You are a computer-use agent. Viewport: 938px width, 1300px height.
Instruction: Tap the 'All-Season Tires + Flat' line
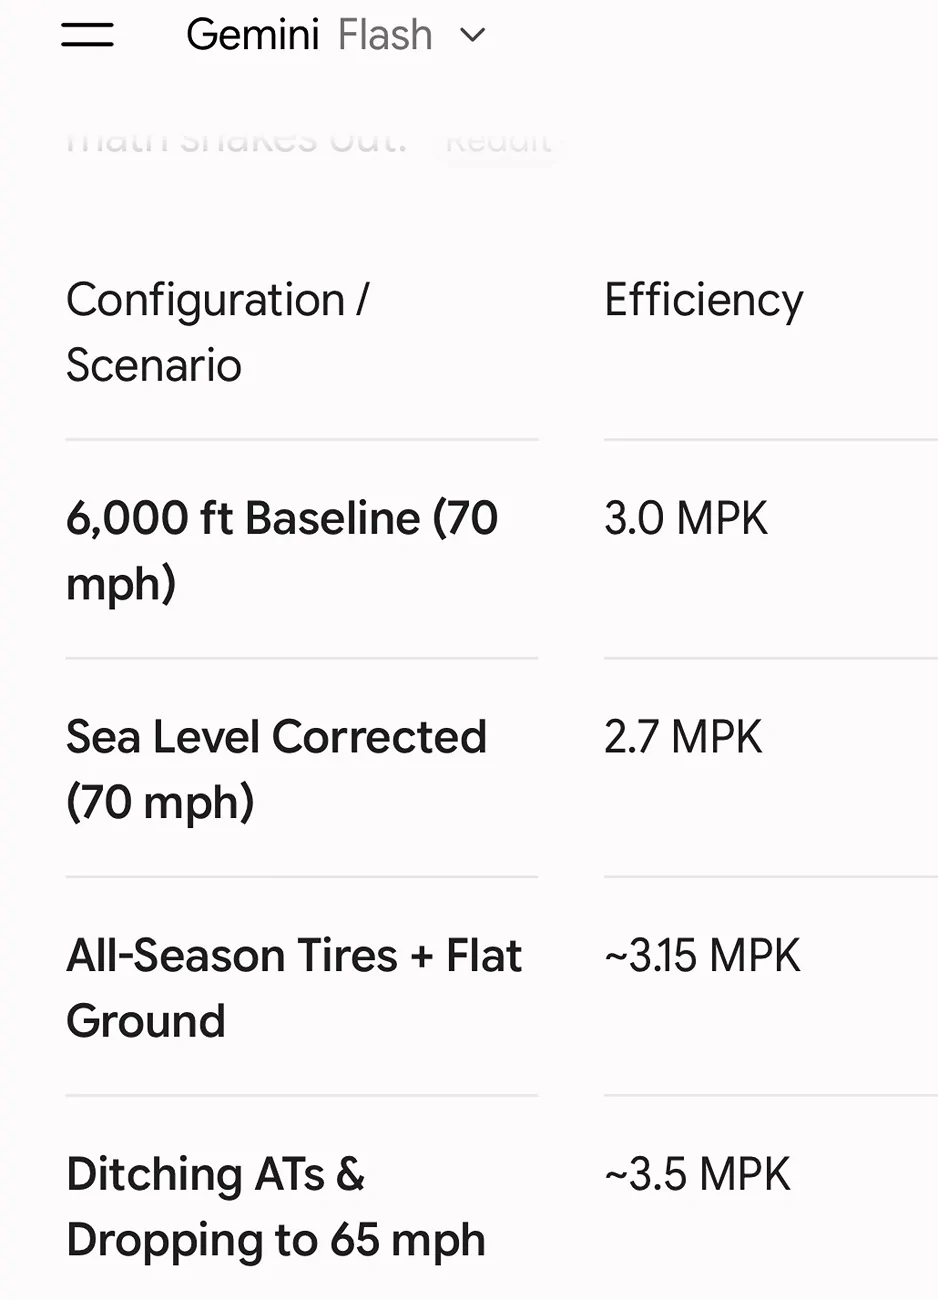[x=294, y=956]
